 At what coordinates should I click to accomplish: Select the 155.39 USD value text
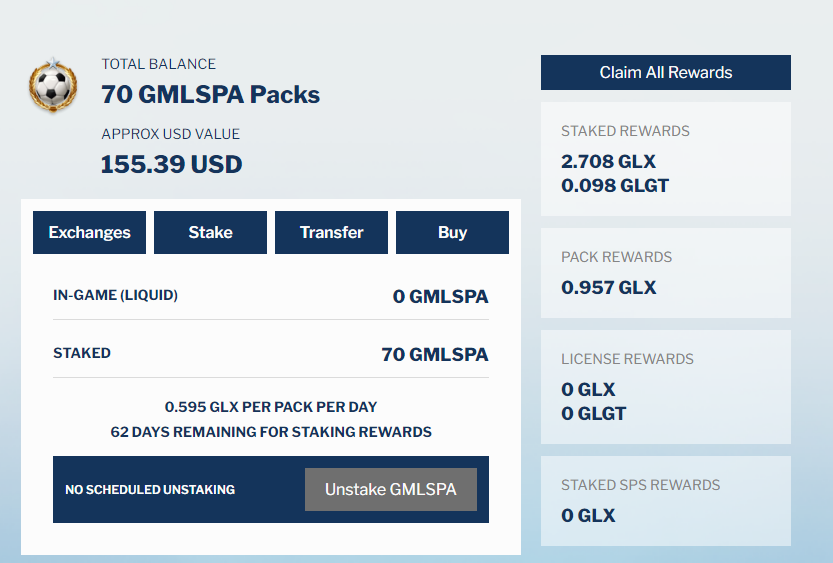tap(171, 164)
